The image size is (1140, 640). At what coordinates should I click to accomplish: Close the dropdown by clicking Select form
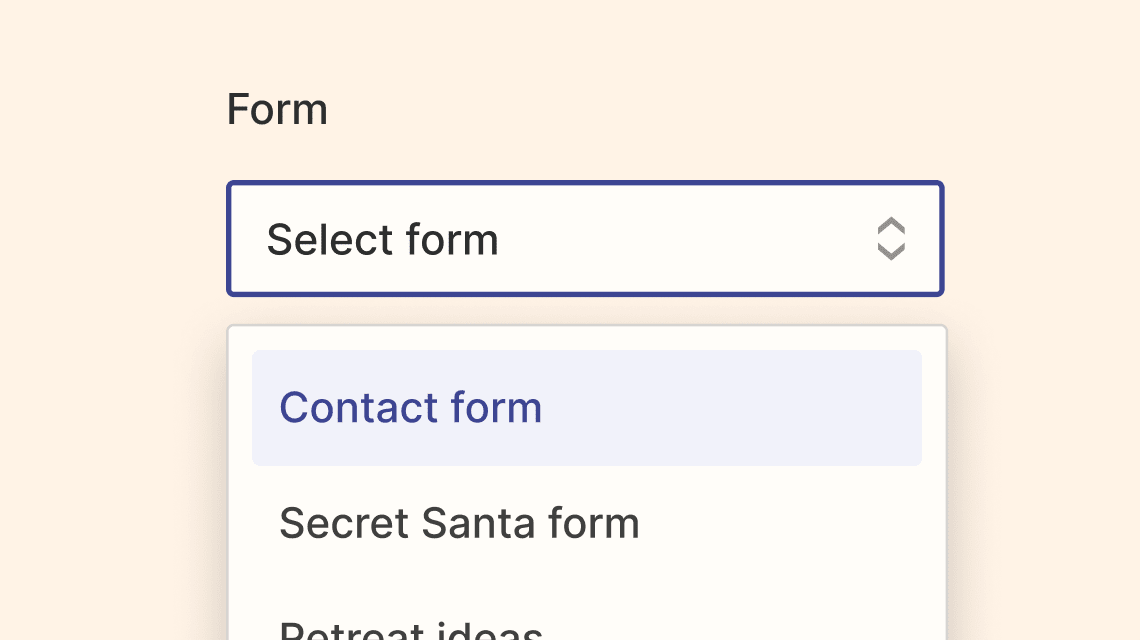coord(585,239)
